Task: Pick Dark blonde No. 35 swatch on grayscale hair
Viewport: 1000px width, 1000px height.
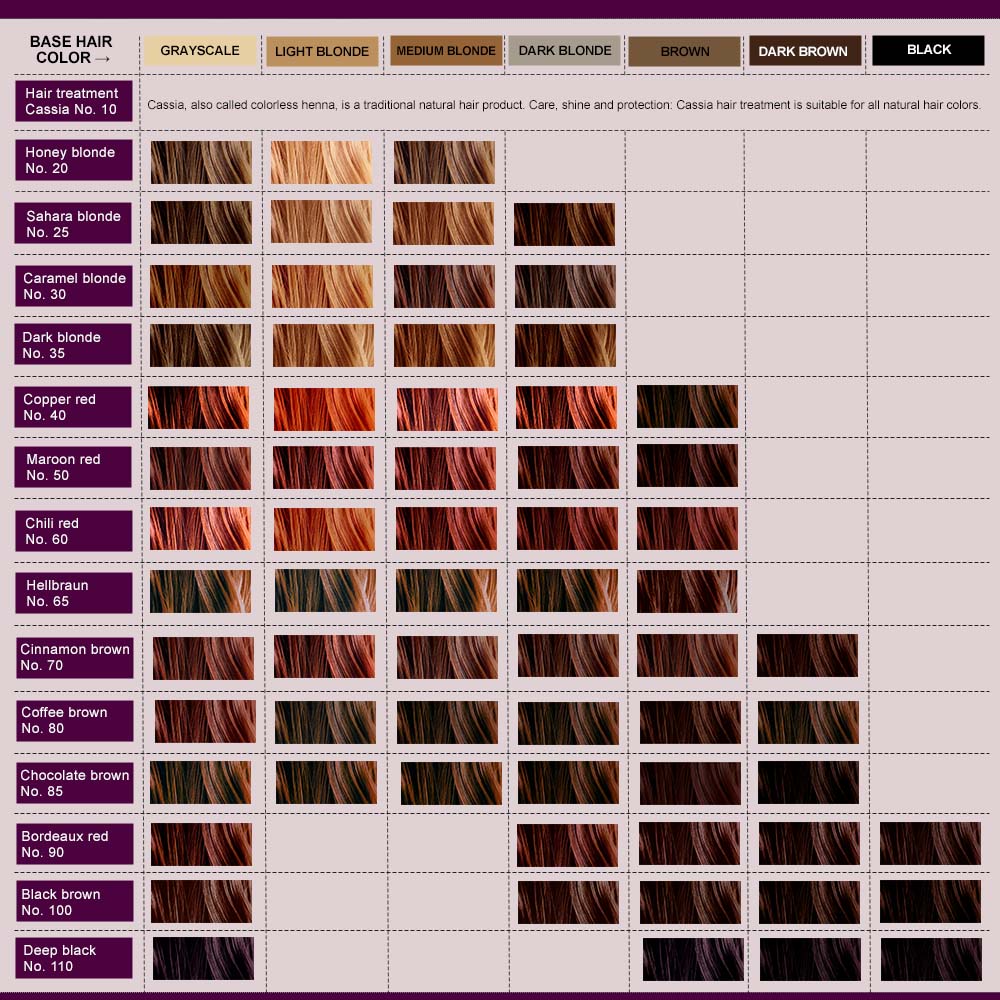Action: pyautogui.click(x=200, y=346)
